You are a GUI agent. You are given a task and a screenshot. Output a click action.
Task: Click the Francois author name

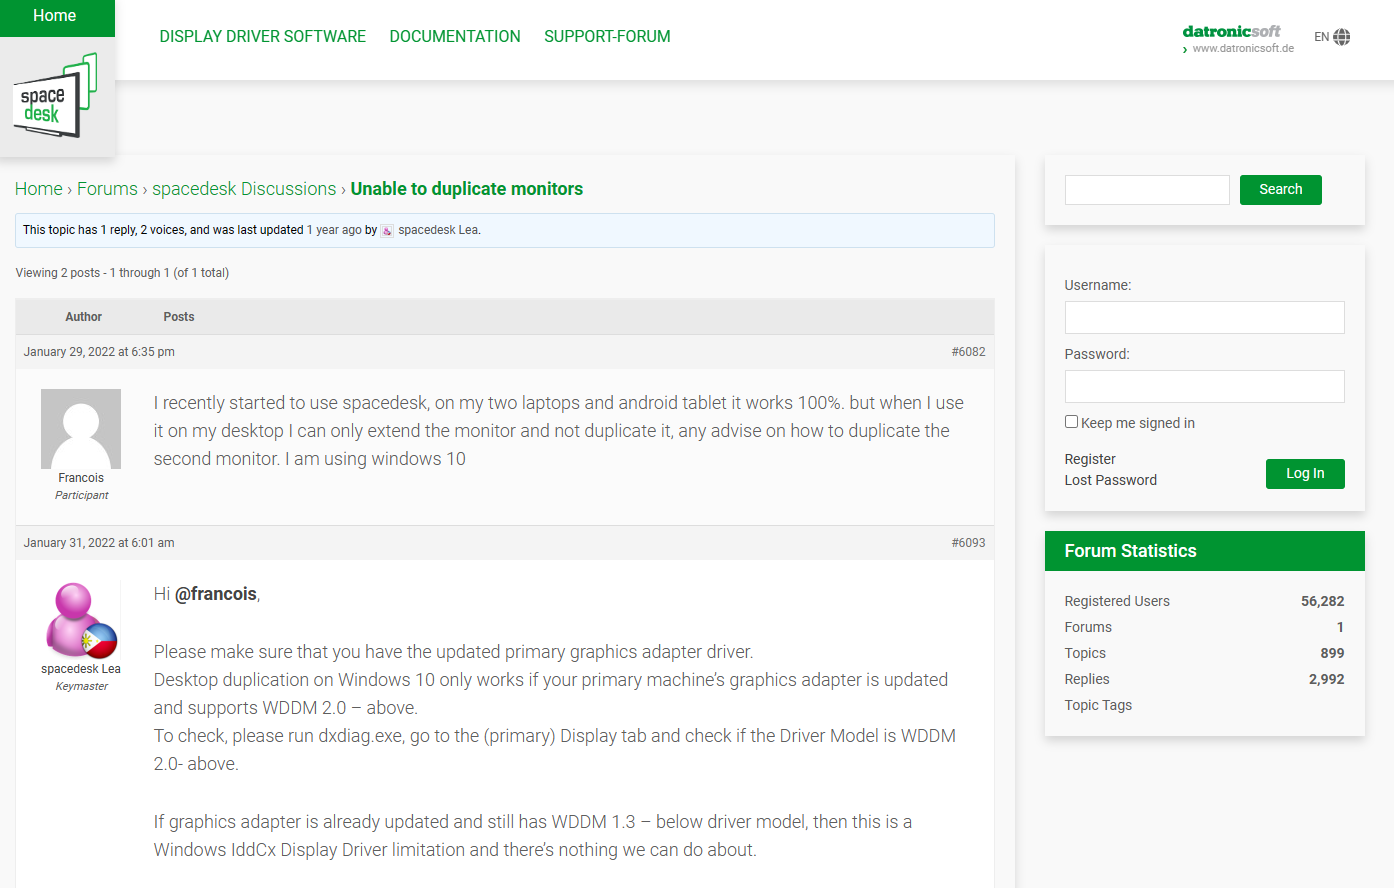click(81, 478)
